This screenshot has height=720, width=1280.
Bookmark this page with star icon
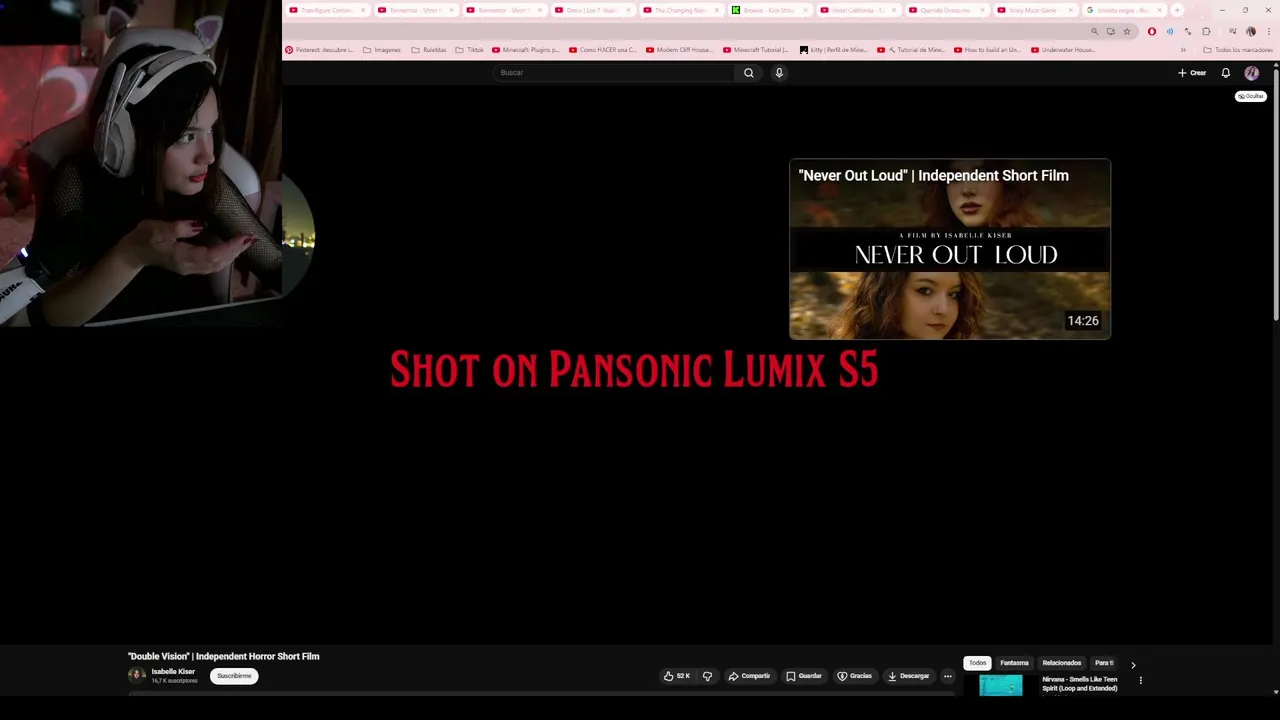pyautogui.click(x=1127, y=31)
